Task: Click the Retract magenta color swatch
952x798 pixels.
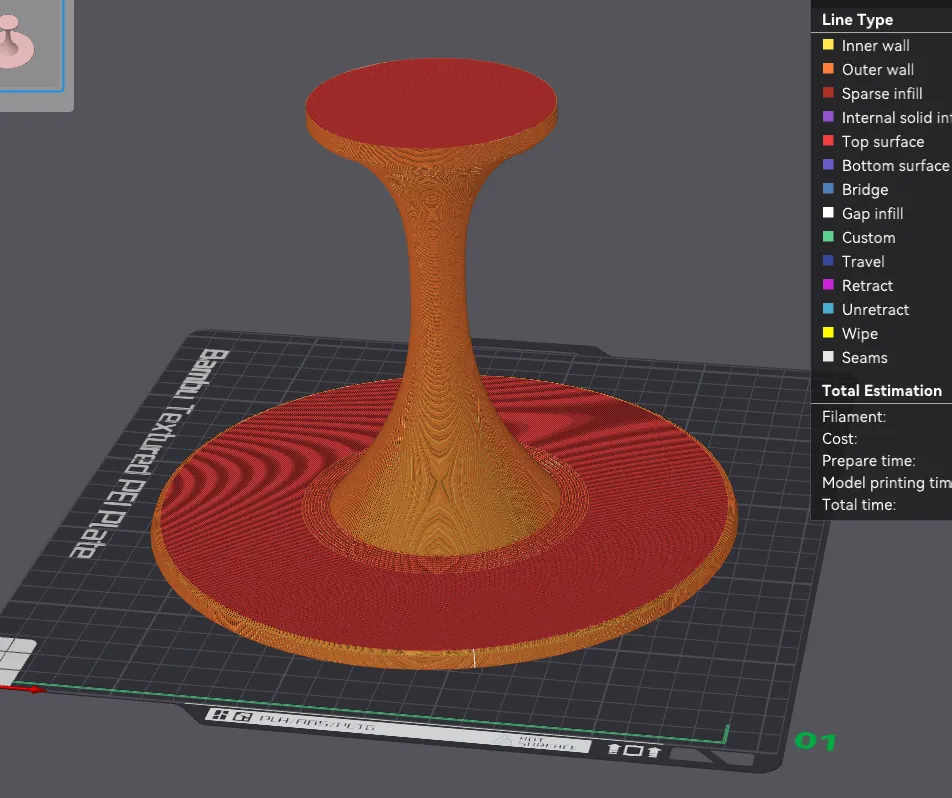Action: [x=828, y=285]
